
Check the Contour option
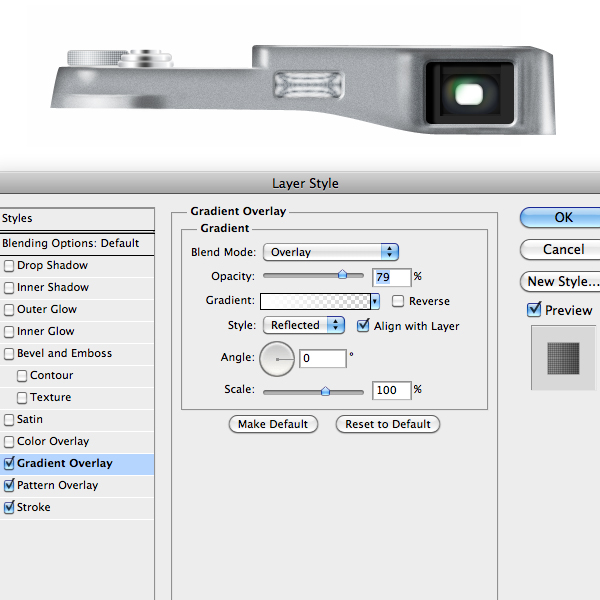tap(22, 376)
